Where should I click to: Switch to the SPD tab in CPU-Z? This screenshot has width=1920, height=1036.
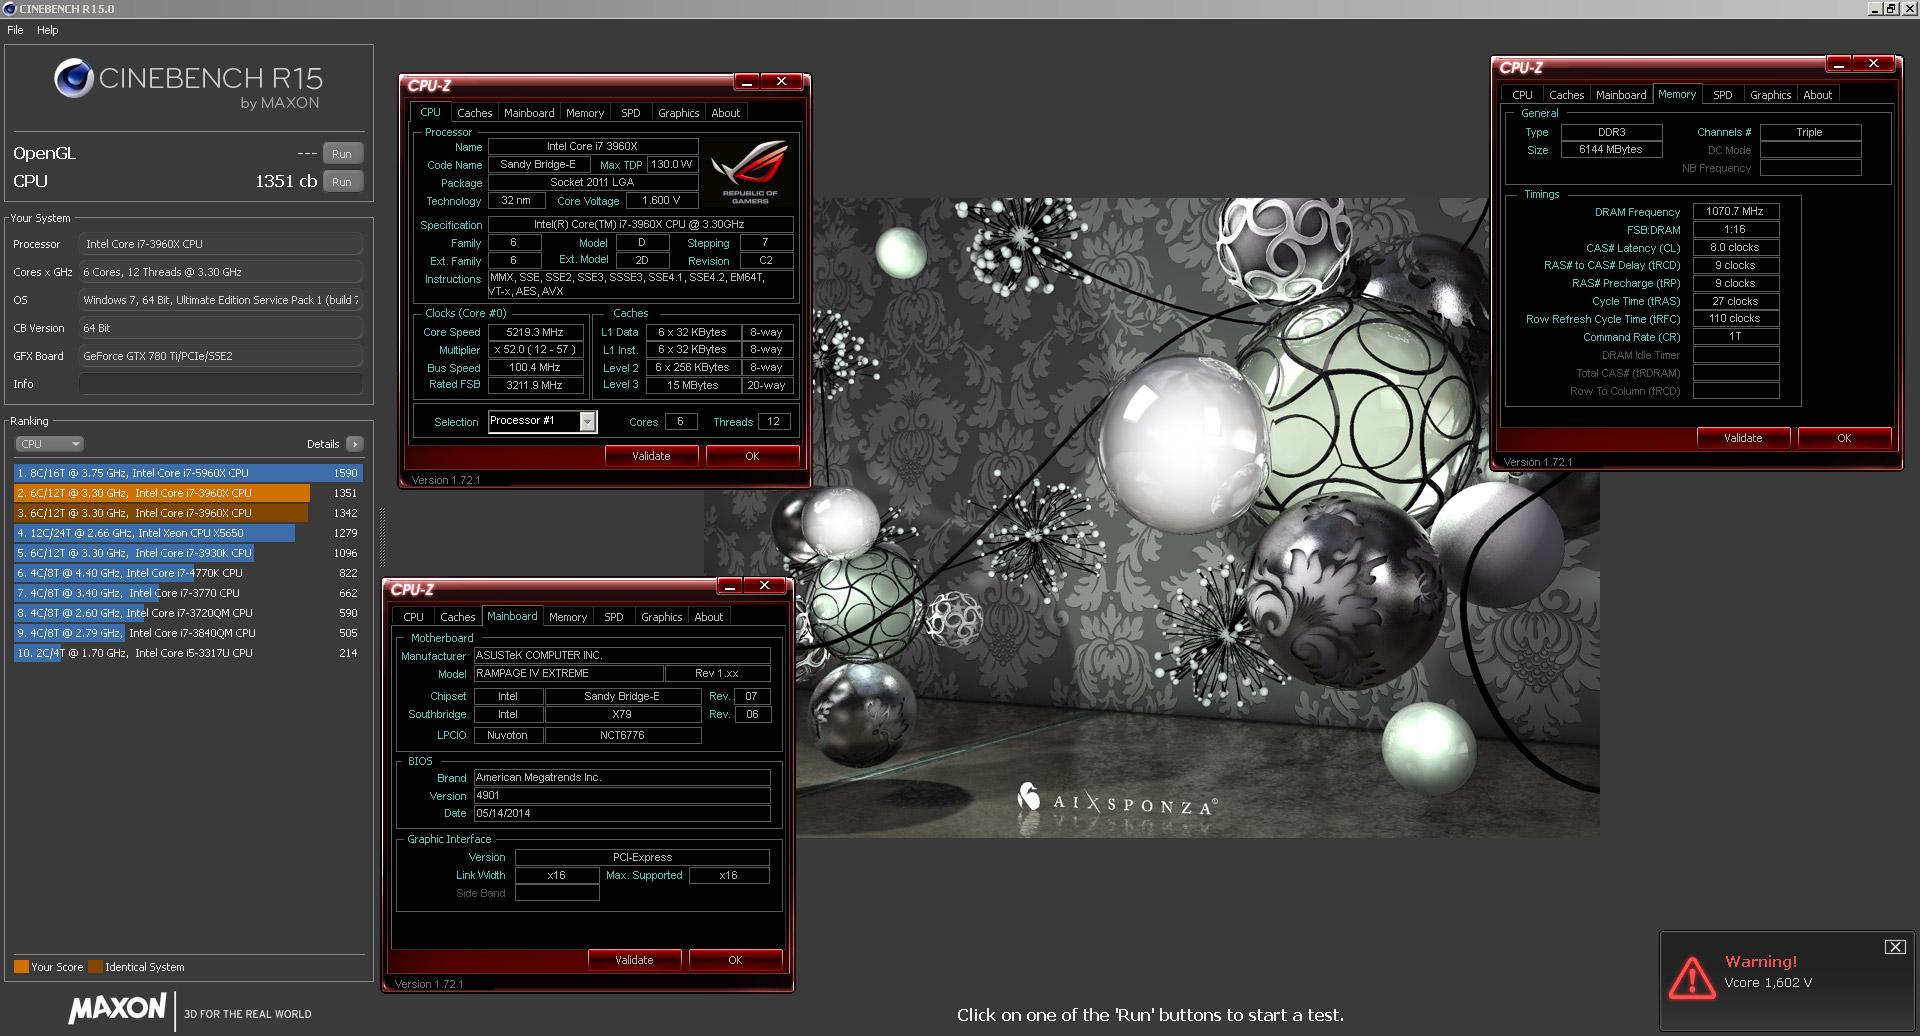[x=631, y=112]
